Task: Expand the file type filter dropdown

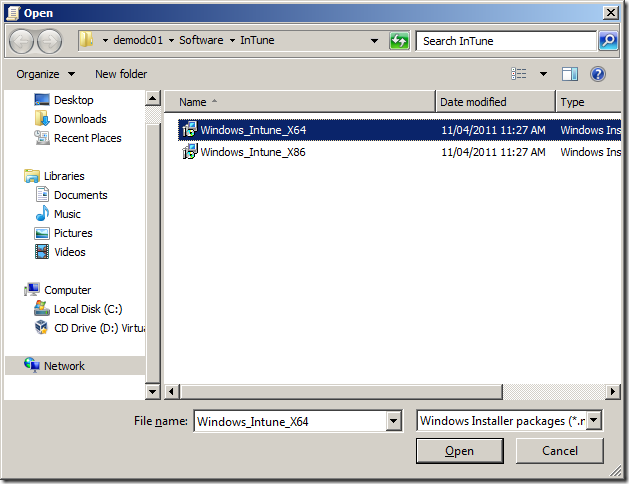Action: tap(594, 421)
